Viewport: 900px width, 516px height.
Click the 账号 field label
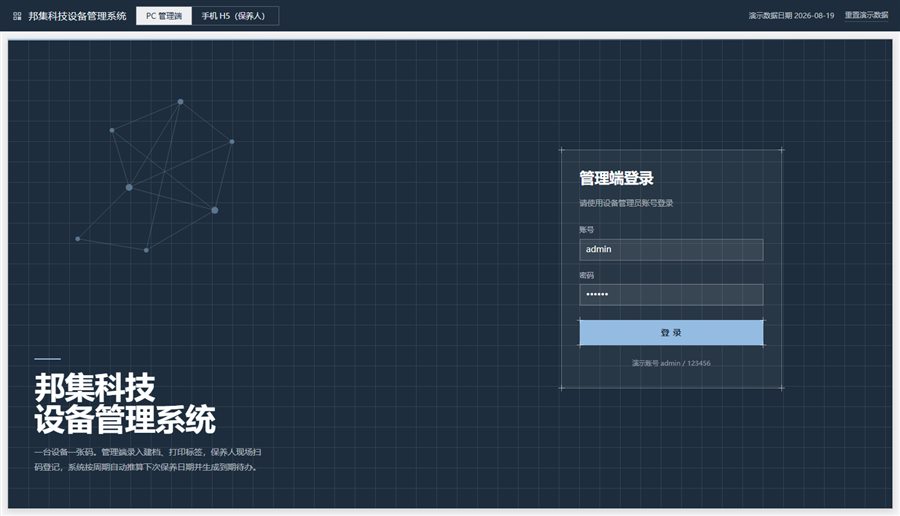(586, 230)
